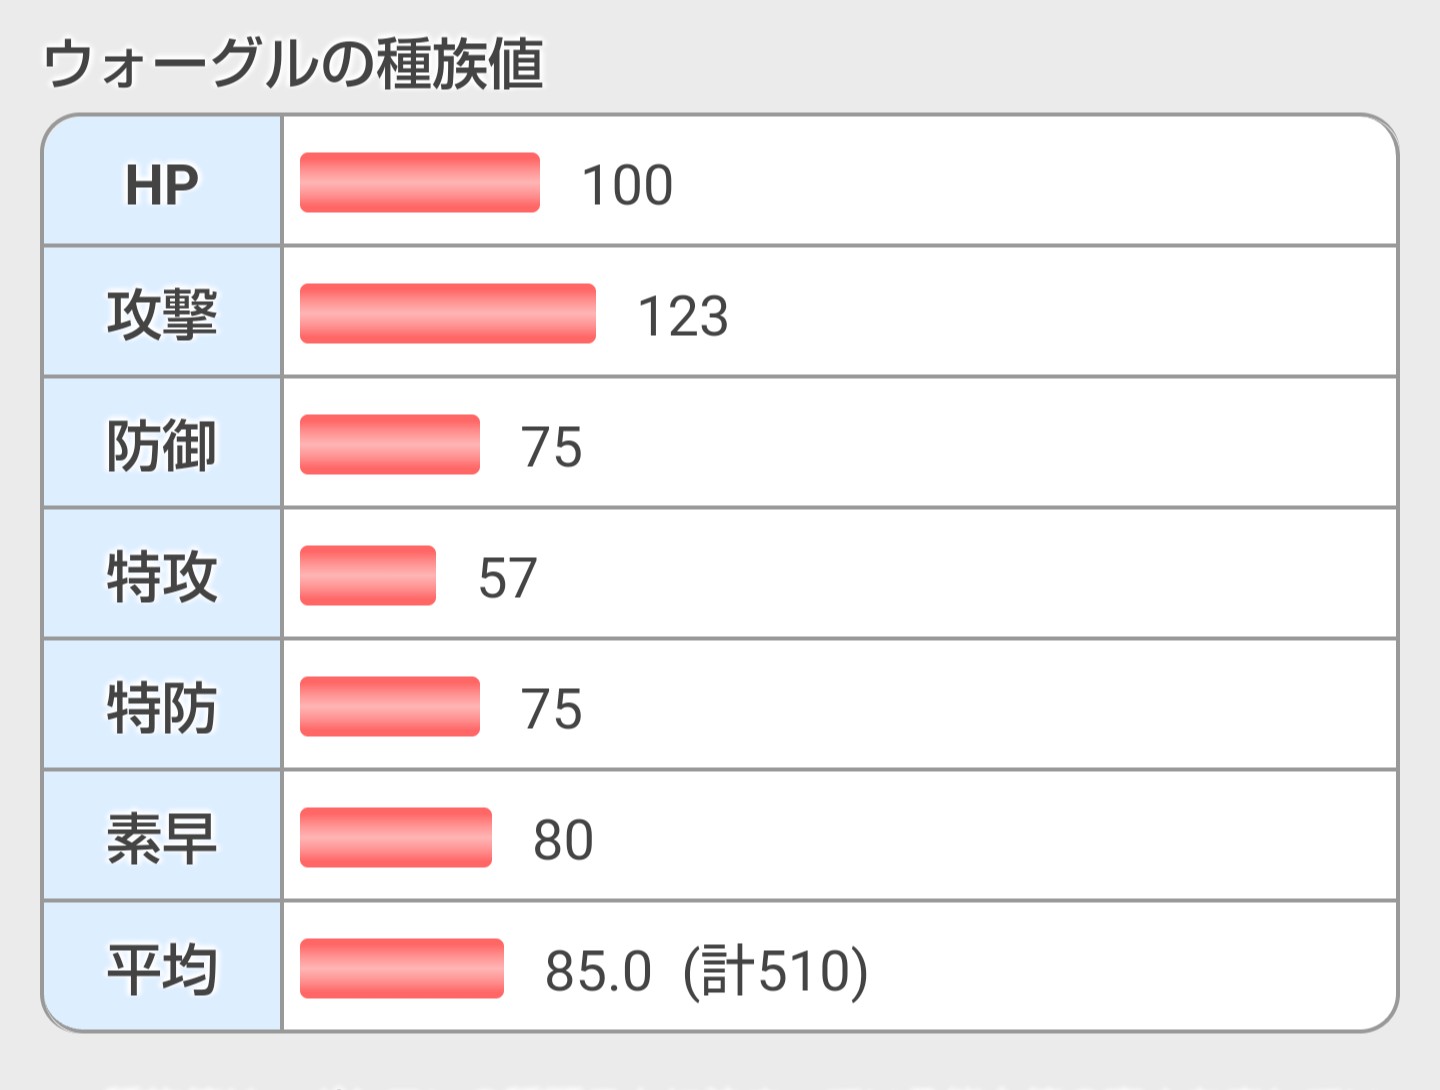Click the 攻撃 stat label

[162, 315]
